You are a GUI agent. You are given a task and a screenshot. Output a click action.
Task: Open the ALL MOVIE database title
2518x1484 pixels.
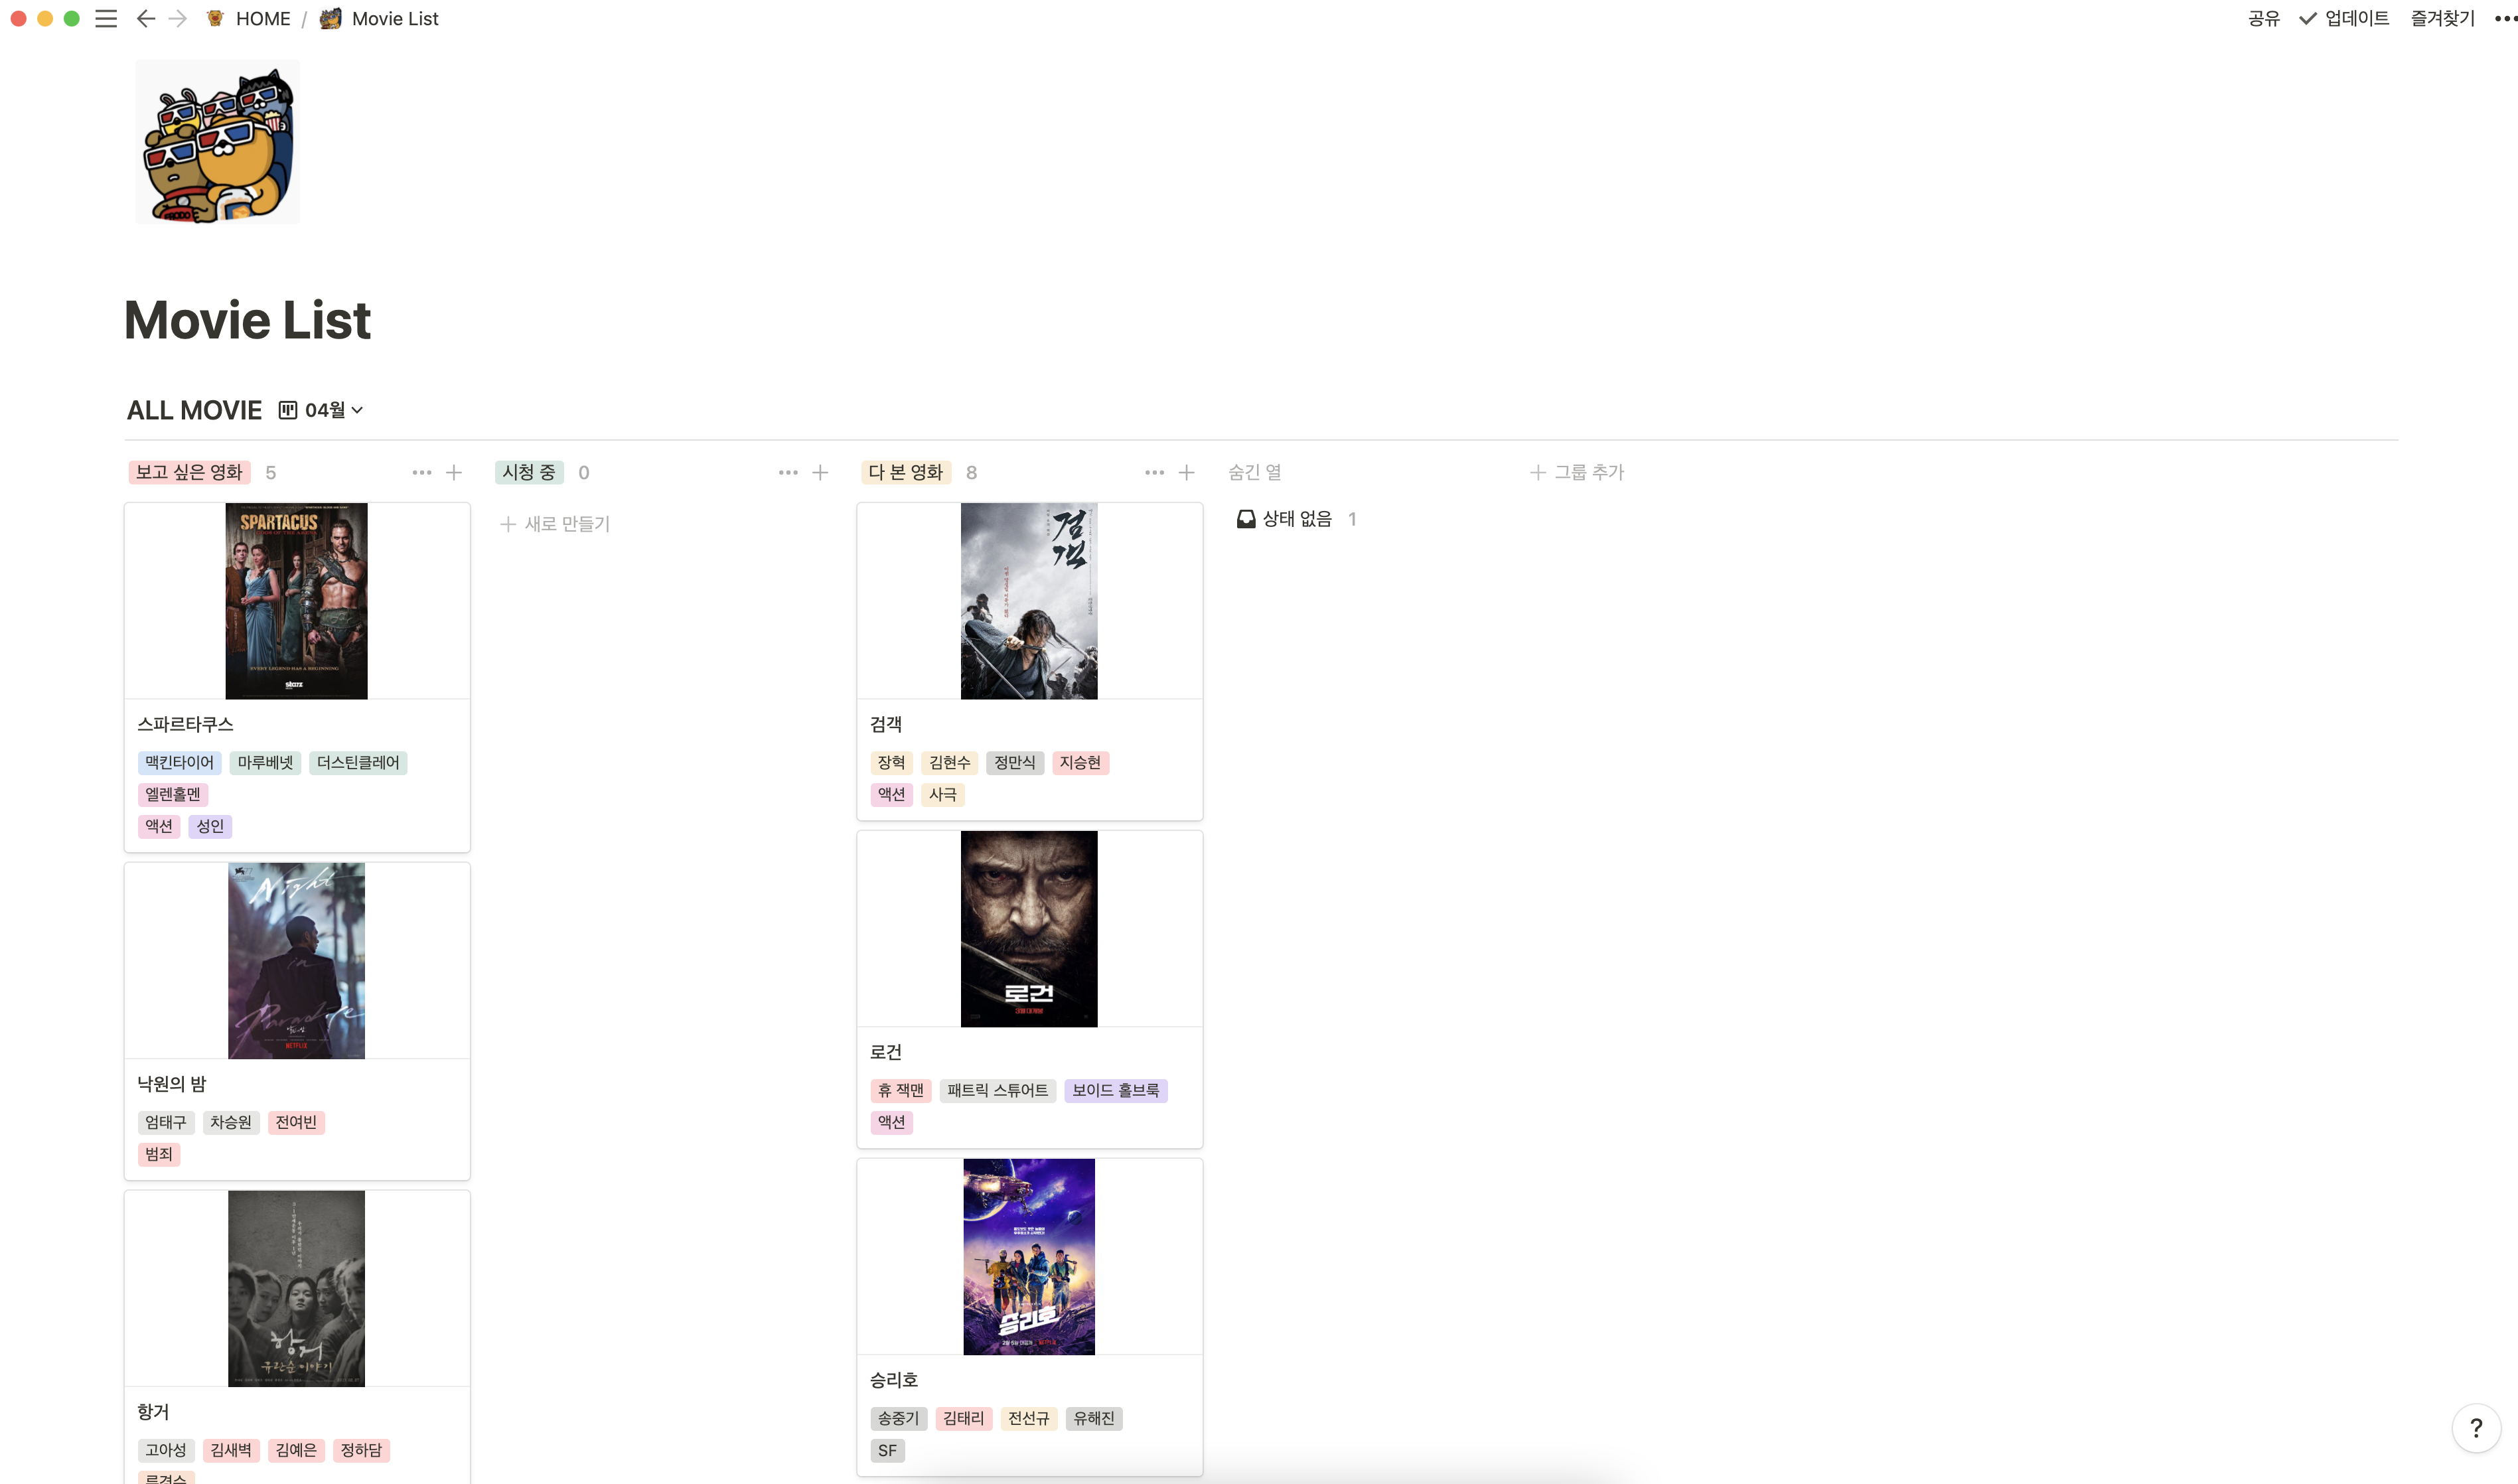[x=194, y=410]
